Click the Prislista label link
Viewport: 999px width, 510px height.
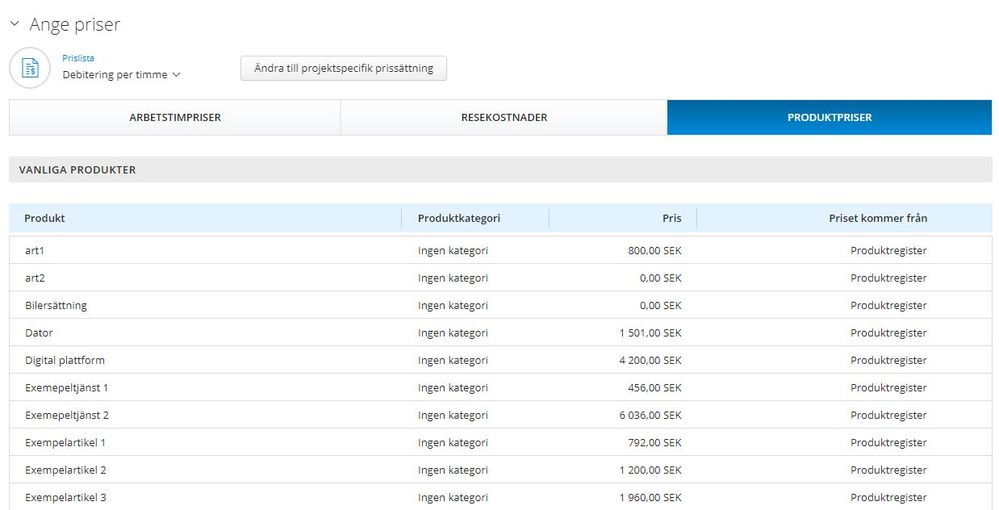78,58
